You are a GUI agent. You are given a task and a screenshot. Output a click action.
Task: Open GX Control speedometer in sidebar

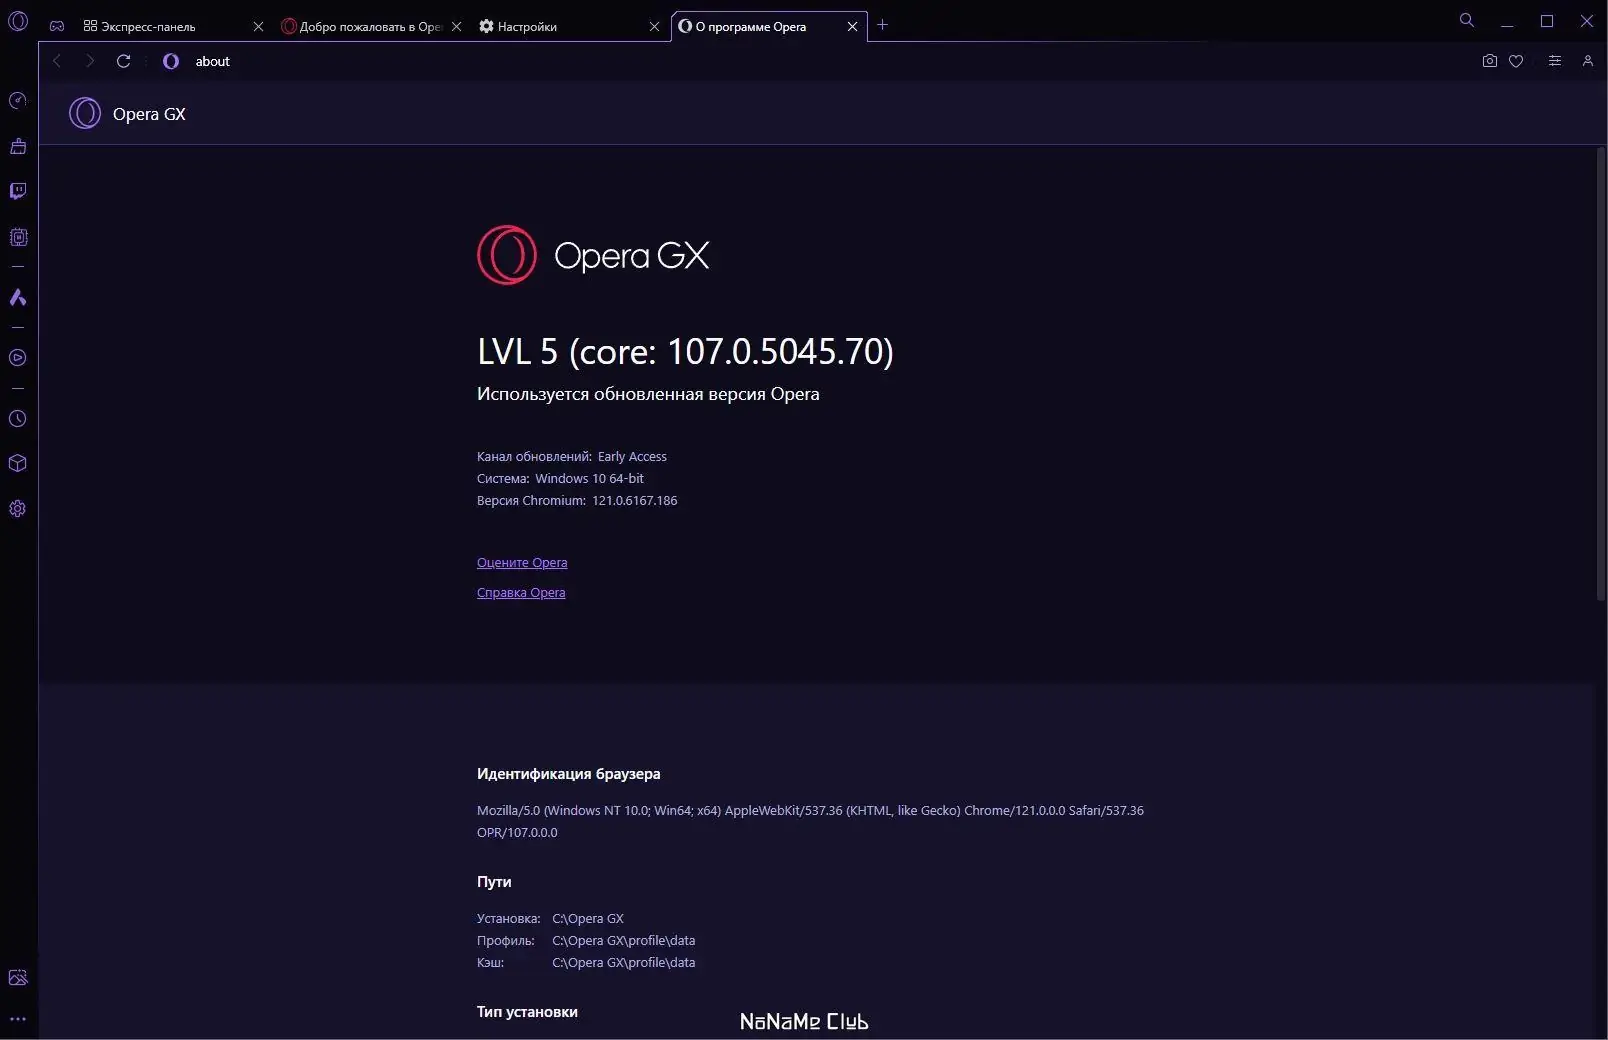18,100
